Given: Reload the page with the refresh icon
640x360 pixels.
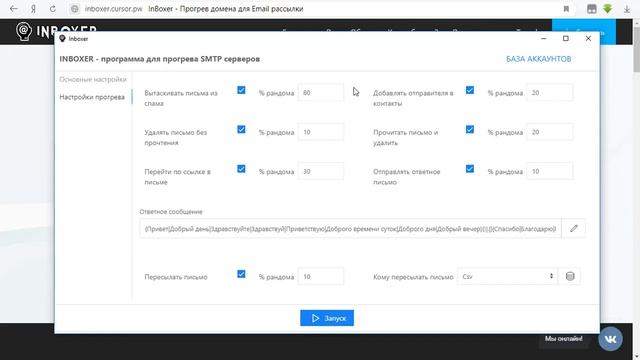Looking at the screenshot, I should (x=53, y=9).
